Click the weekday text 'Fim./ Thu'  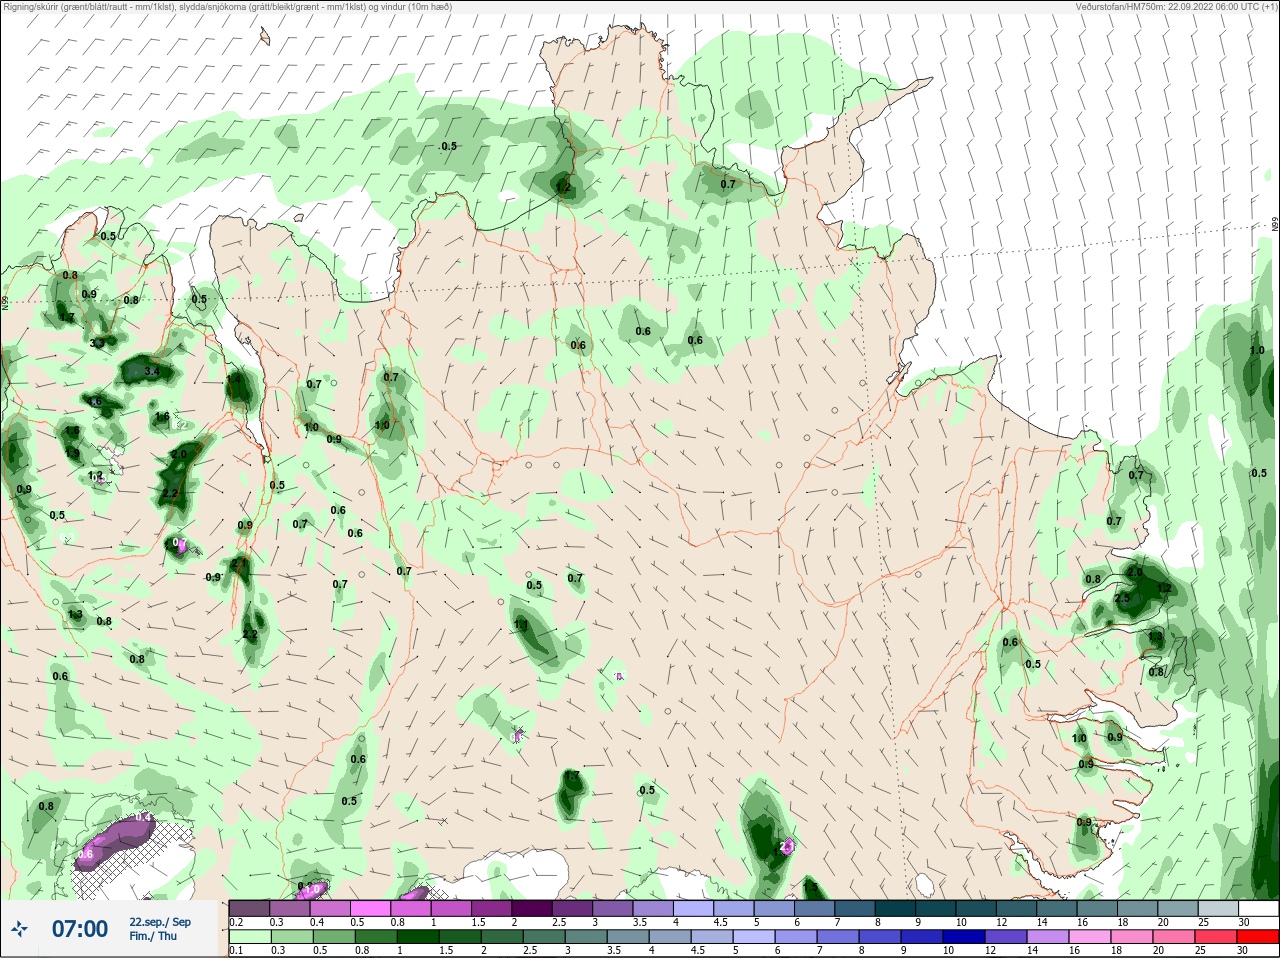point(153,936)
